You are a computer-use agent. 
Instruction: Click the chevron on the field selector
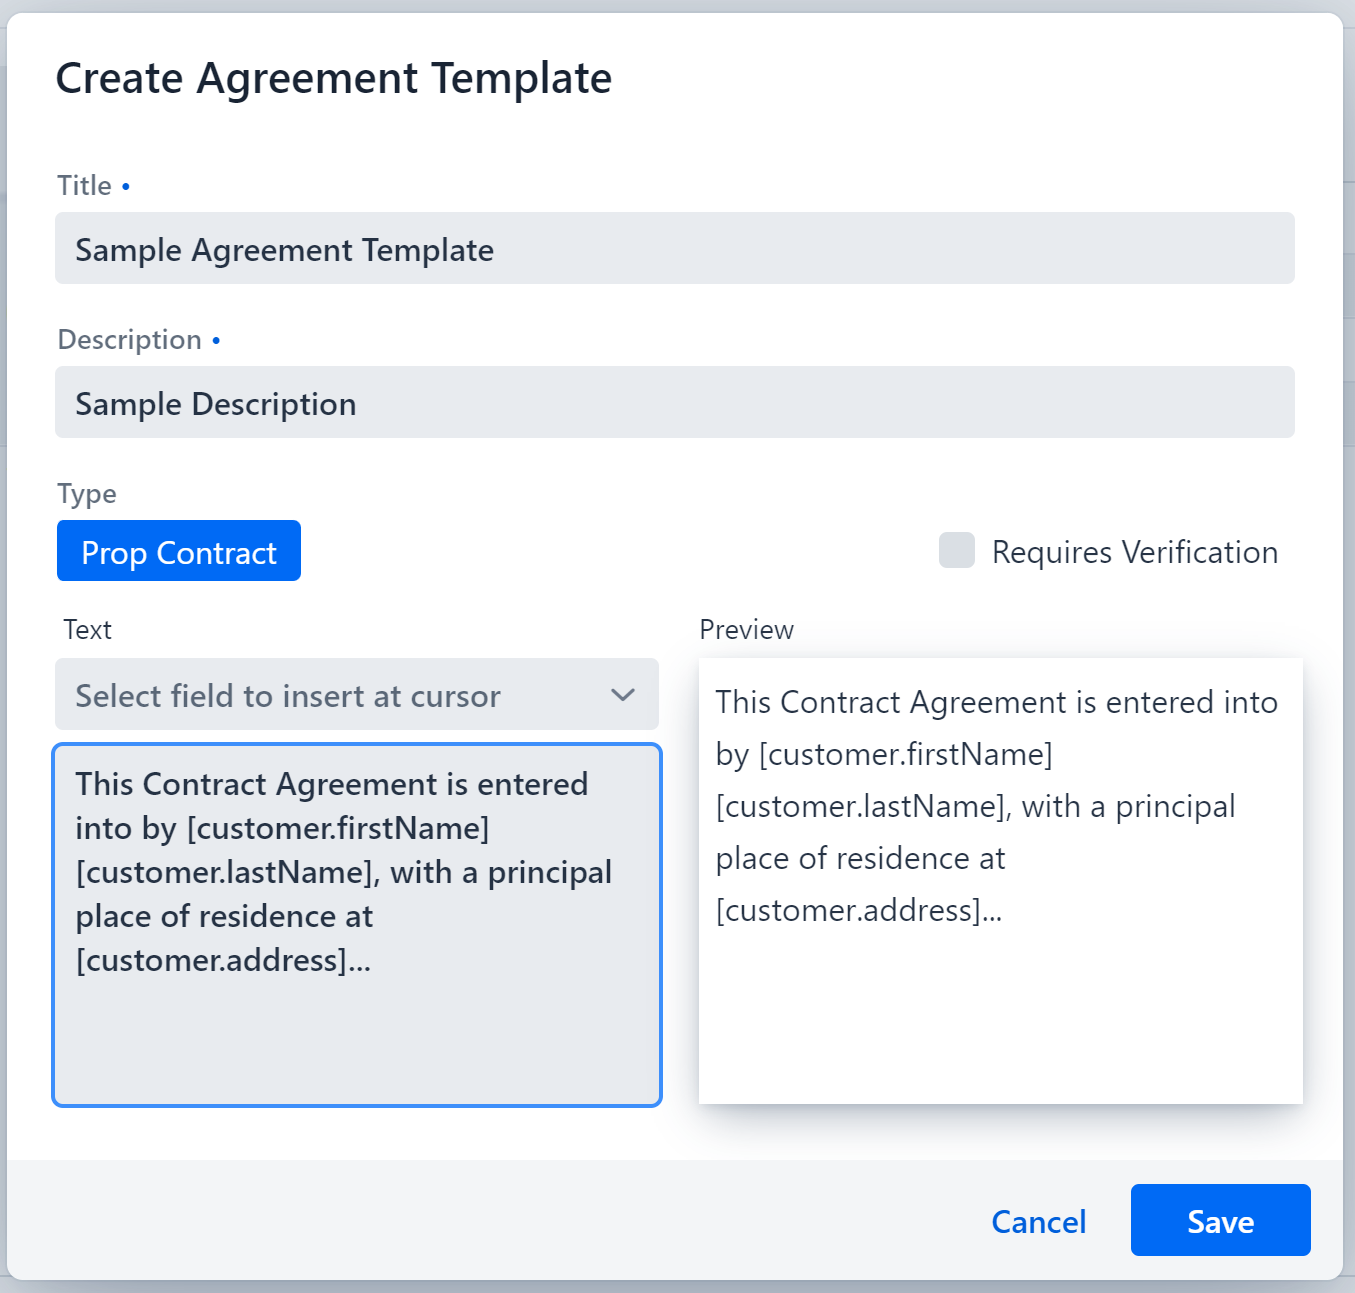[622, 694]
